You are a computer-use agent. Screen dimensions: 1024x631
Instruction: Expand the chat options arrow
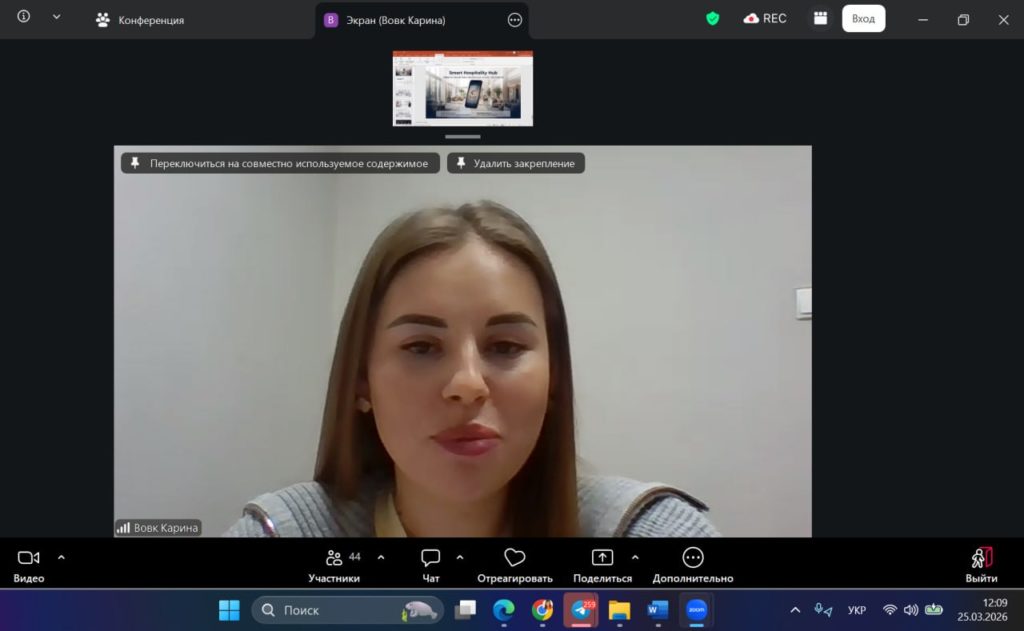click(460, 557)
